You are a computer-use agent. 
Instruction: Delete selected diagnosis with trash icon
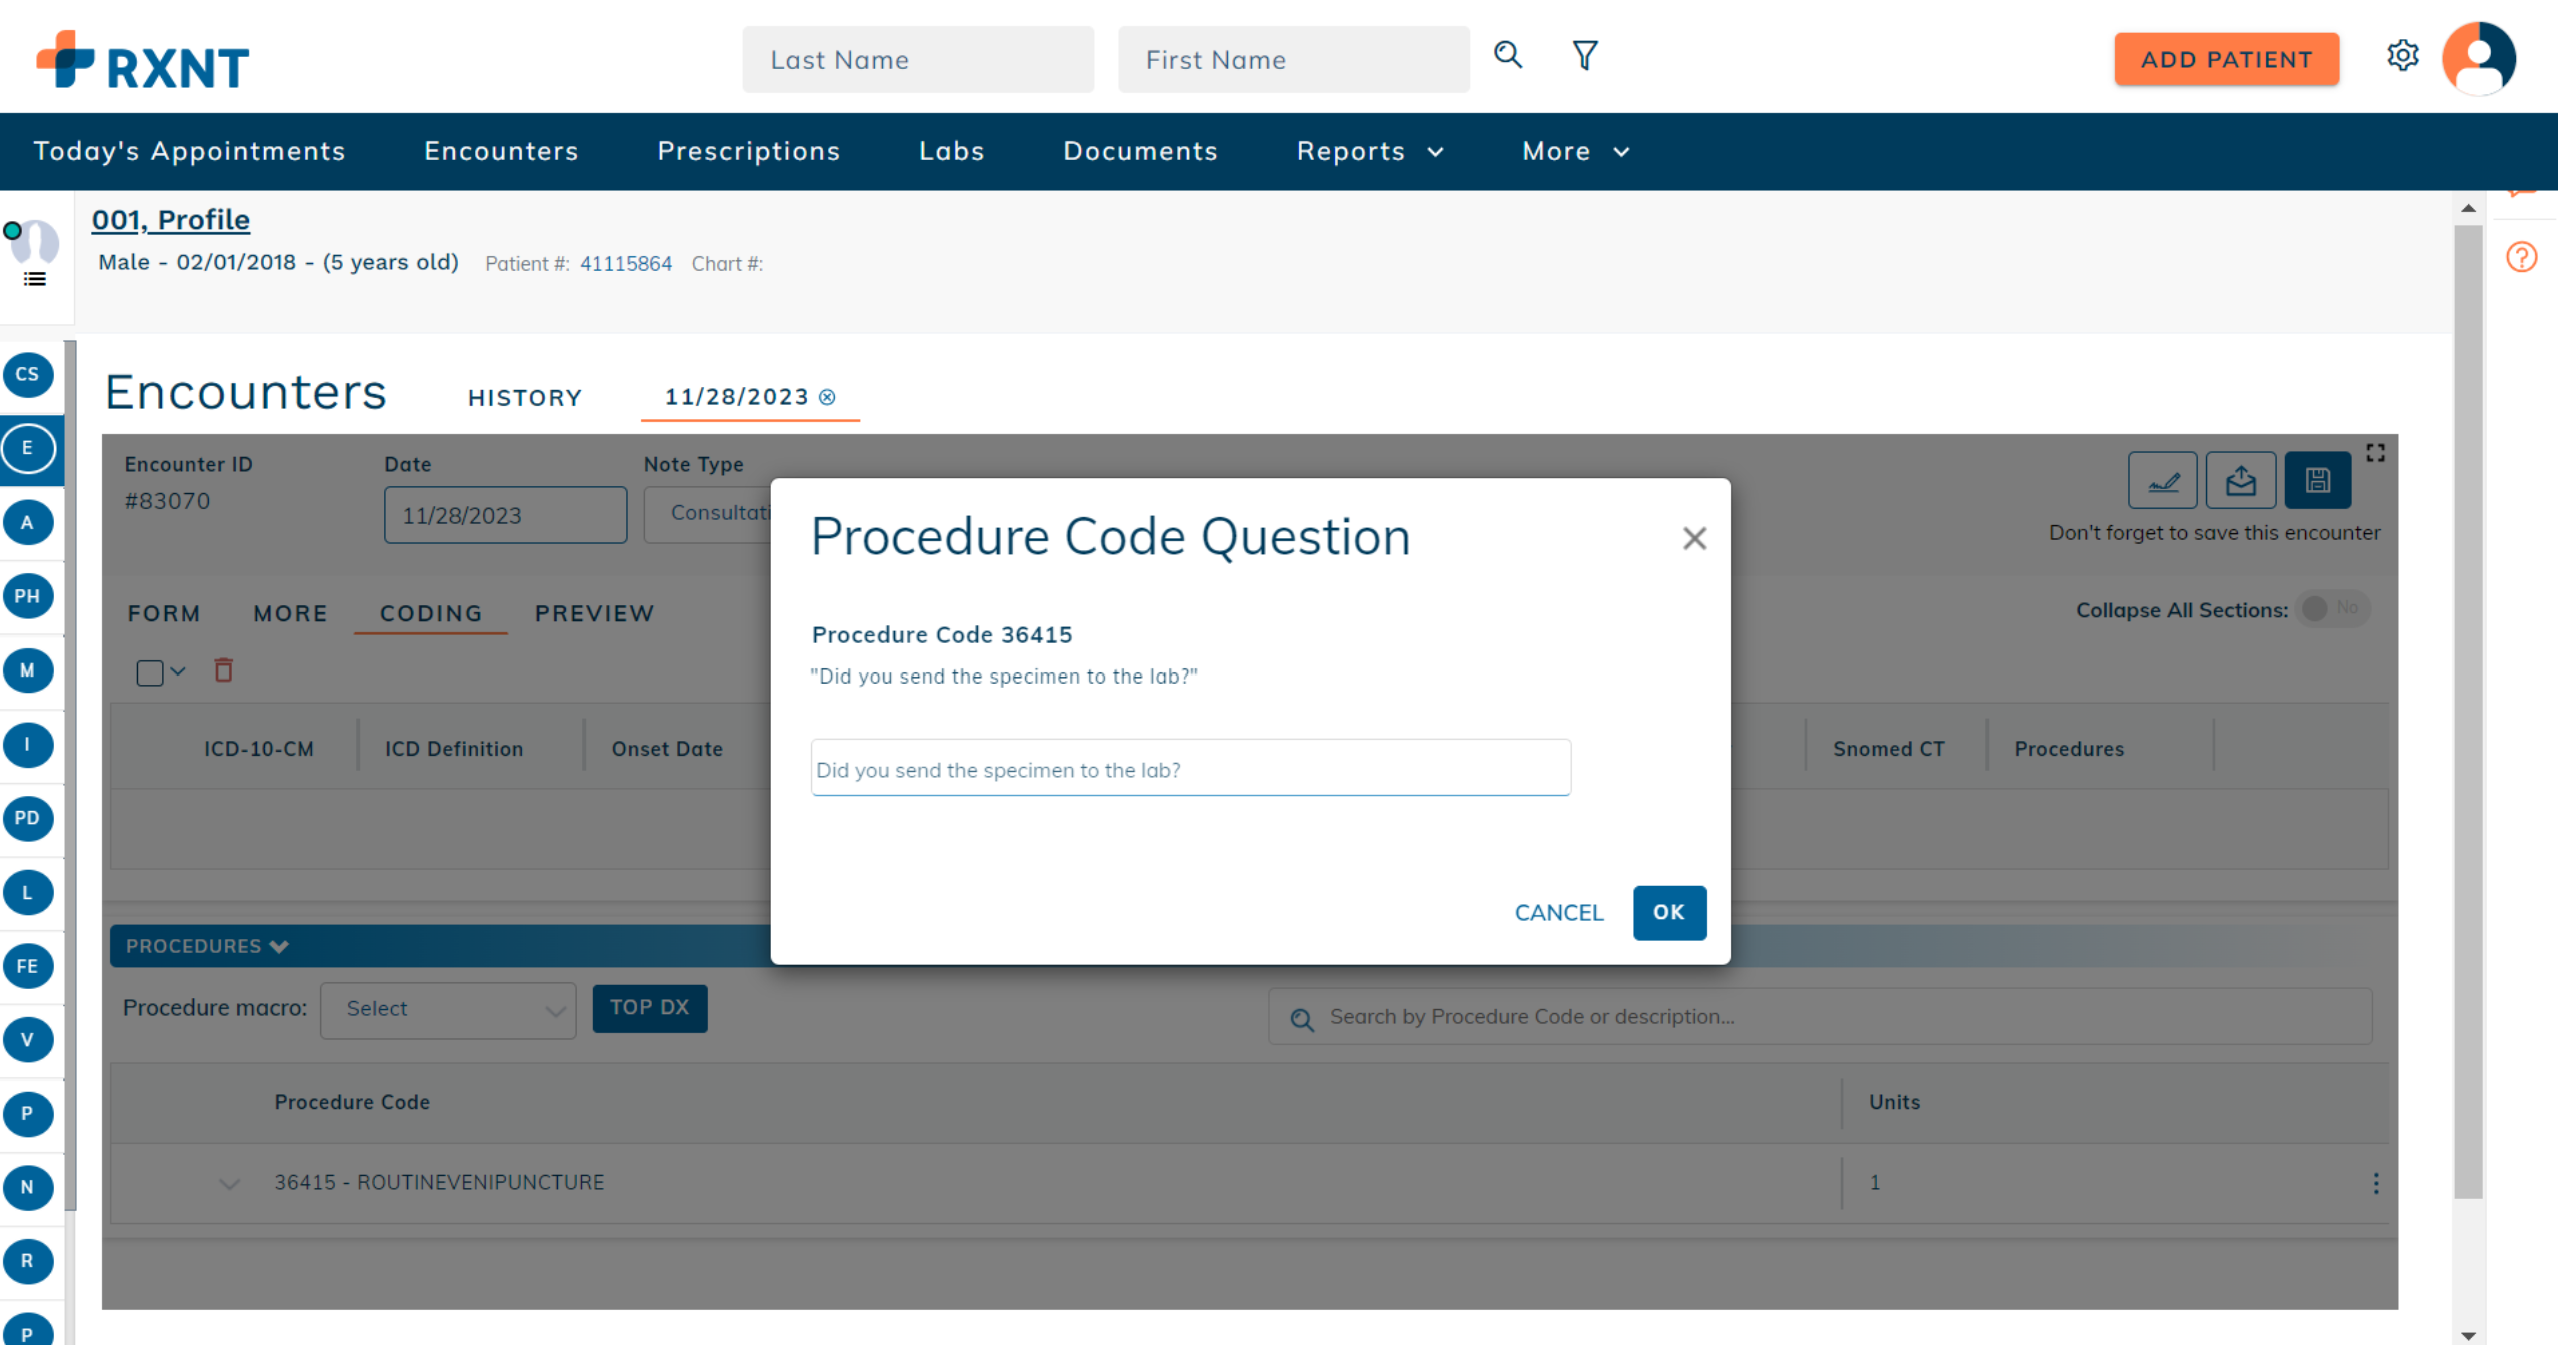(223, 671)
